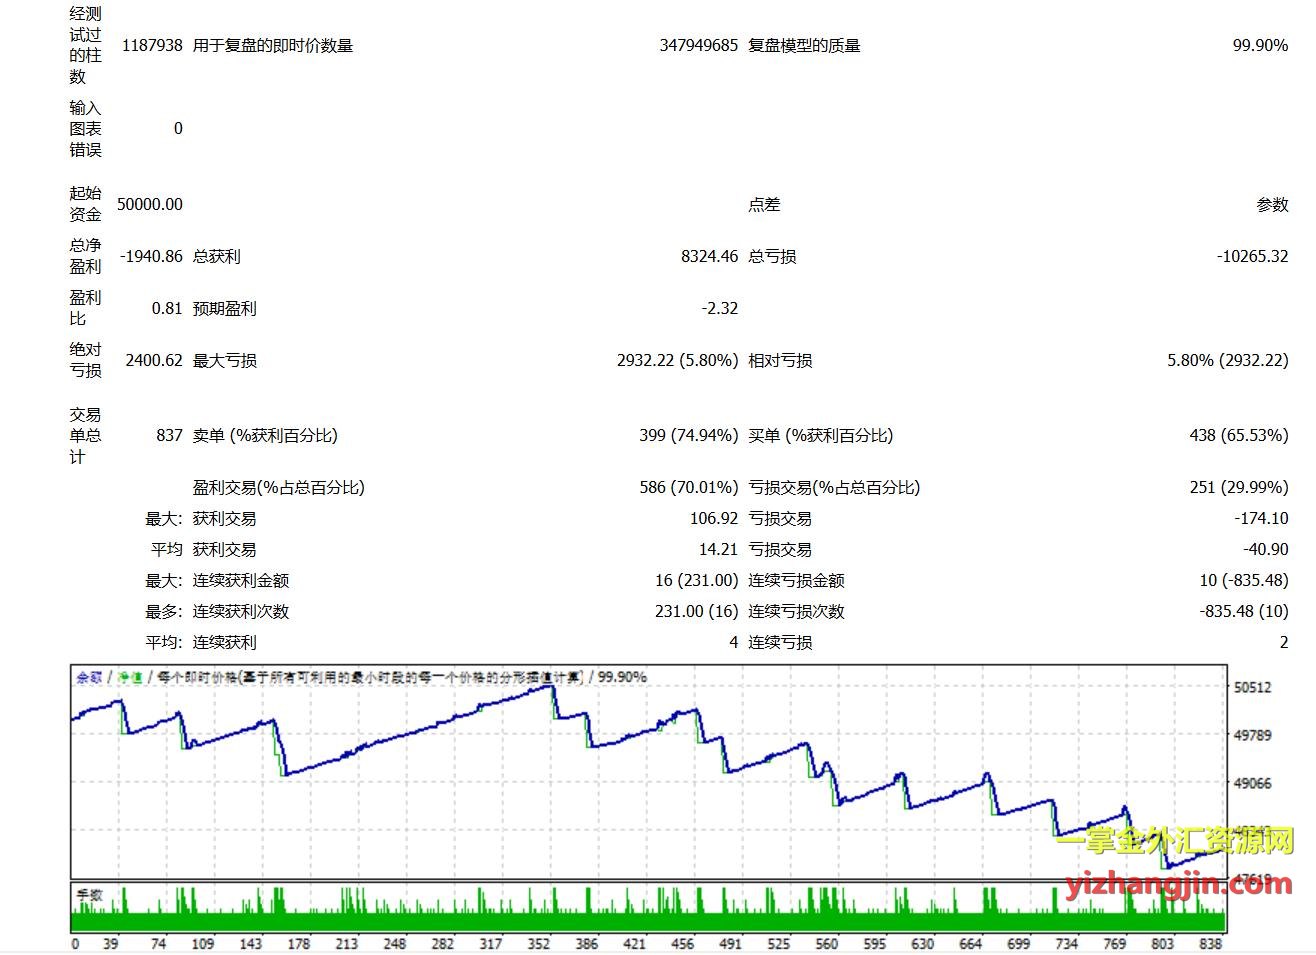Select the 交易单总计 value 837

pos(169,435)
